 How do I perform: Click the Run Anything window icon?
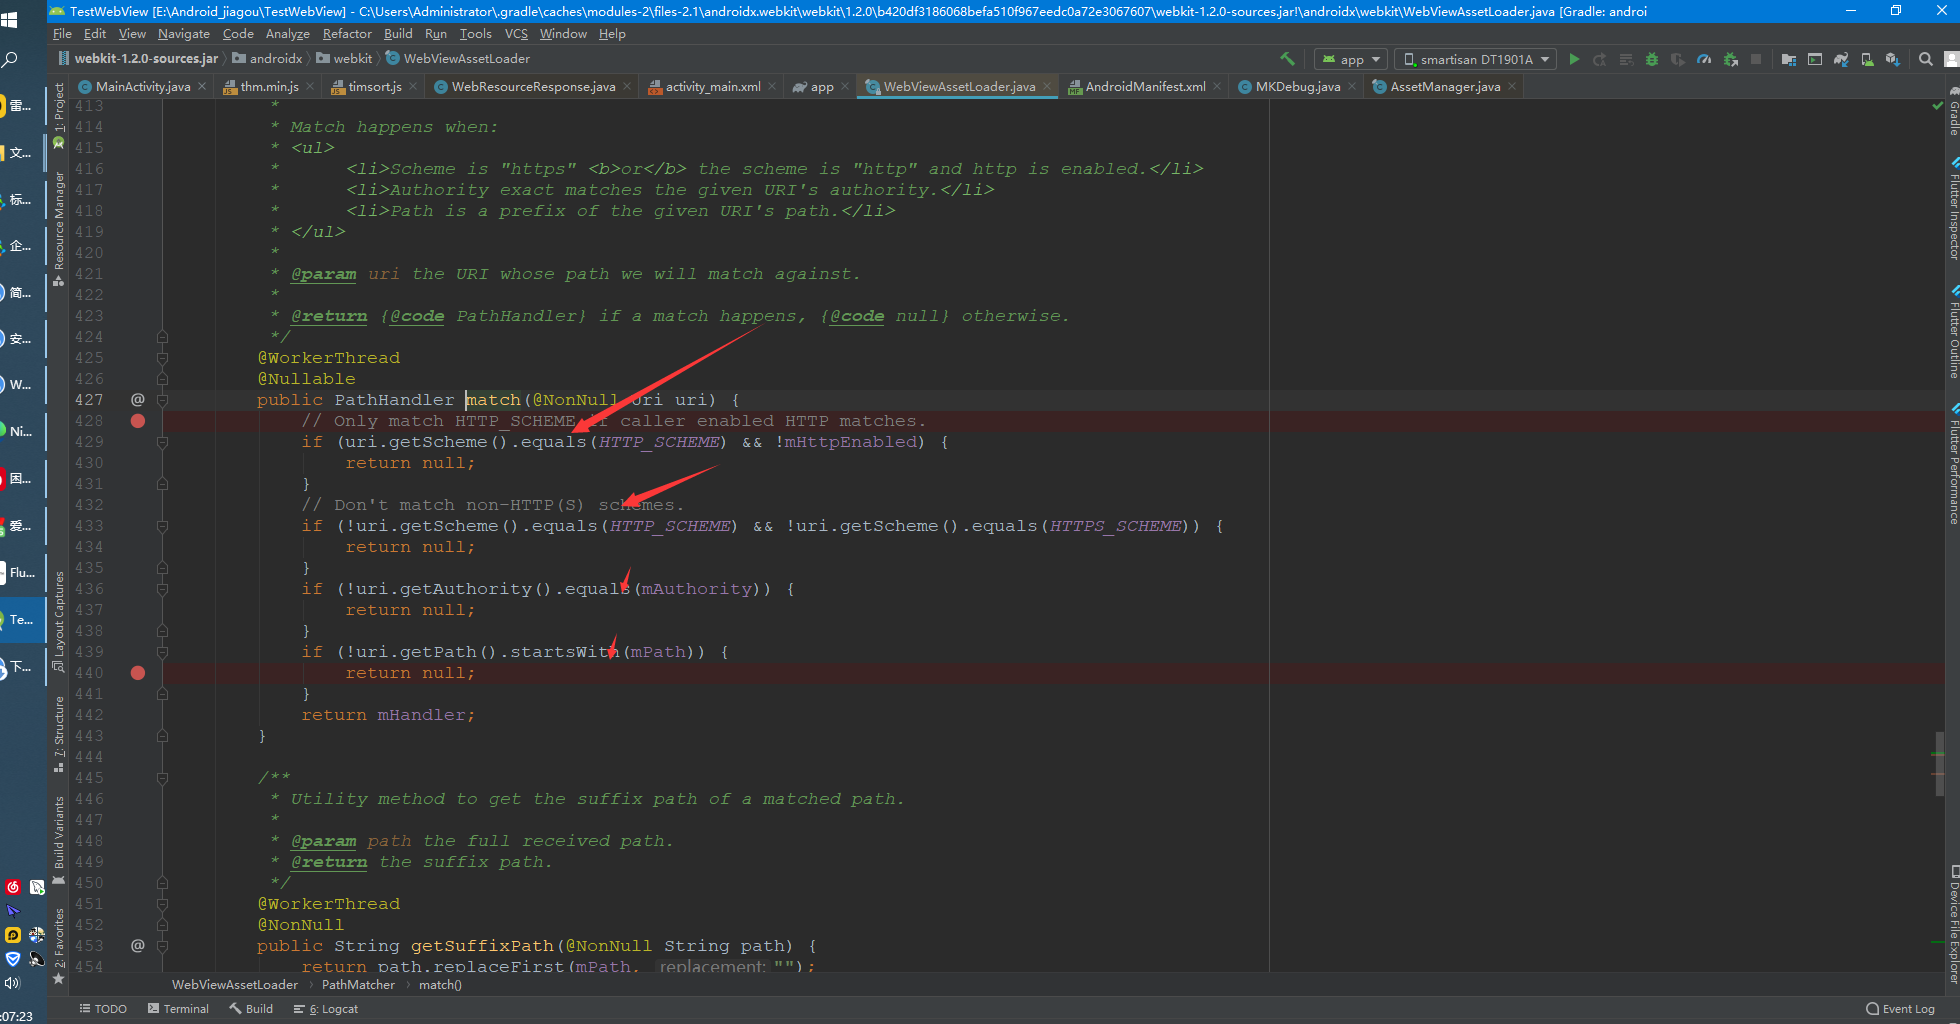pyautogui.click(x=1814, y=59)
